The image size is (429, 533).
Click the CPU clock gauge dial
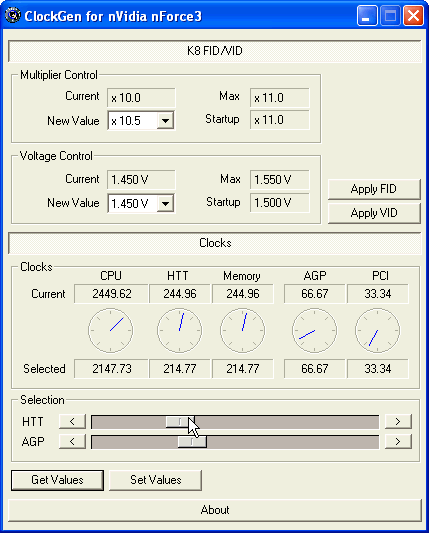110,330
